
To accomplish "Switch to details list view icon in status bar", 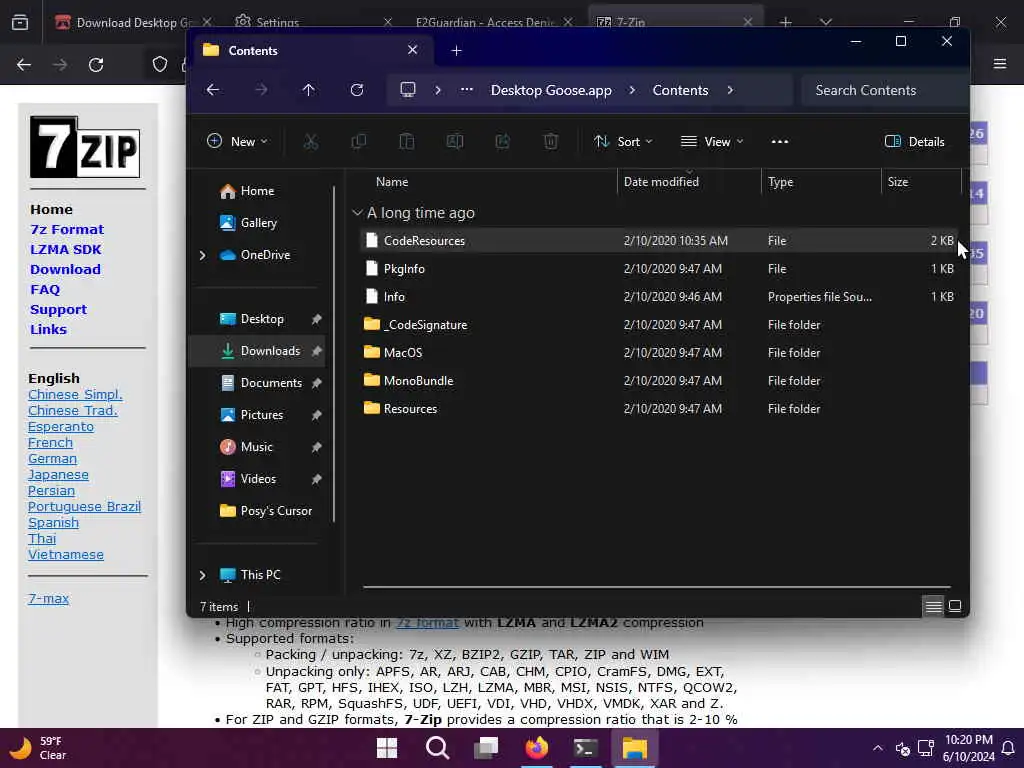I will [933, 607].
